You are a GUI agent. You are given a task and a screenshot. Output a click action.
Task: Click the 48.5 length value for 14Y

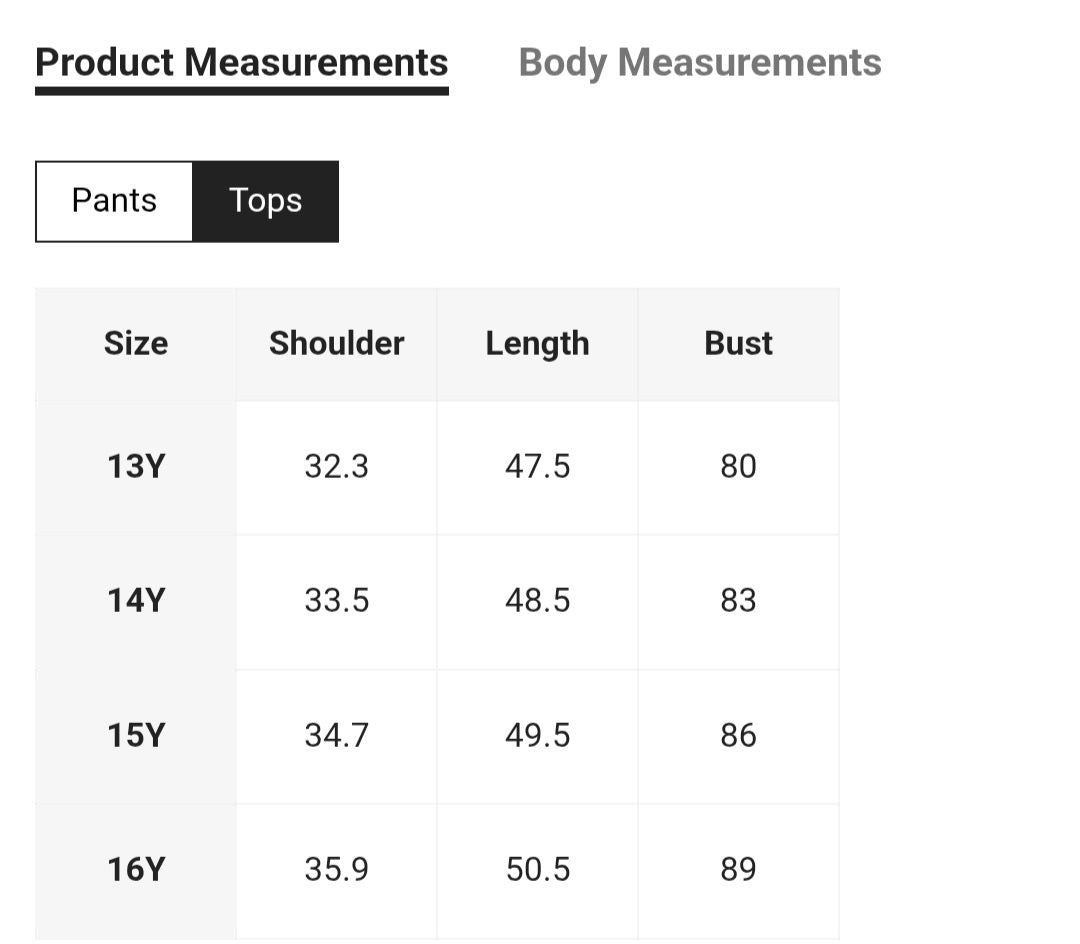pyautogui.click(x=537, y=601)
